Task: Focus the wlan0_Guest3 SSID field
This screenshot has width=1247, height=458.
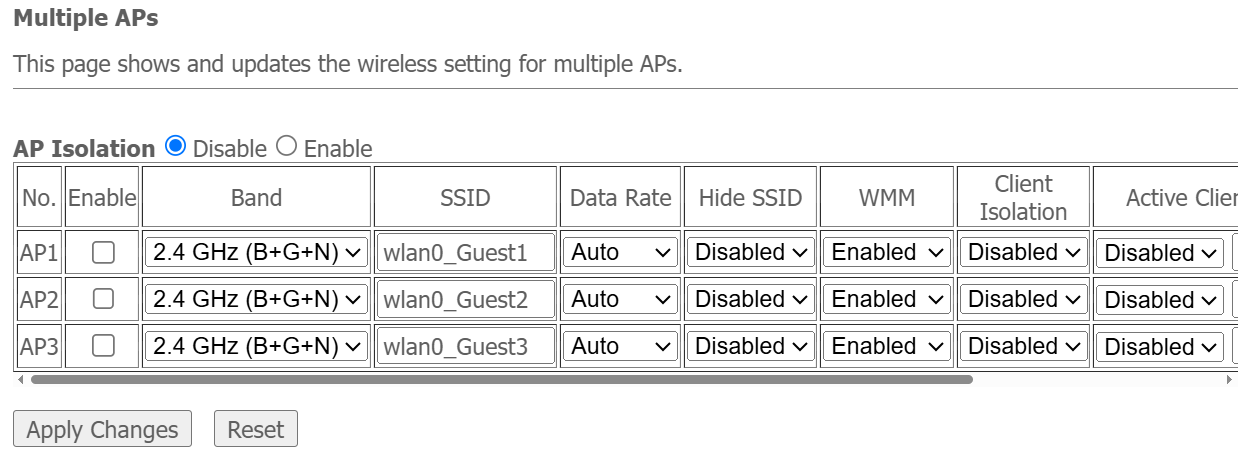Action: (465, 346)
